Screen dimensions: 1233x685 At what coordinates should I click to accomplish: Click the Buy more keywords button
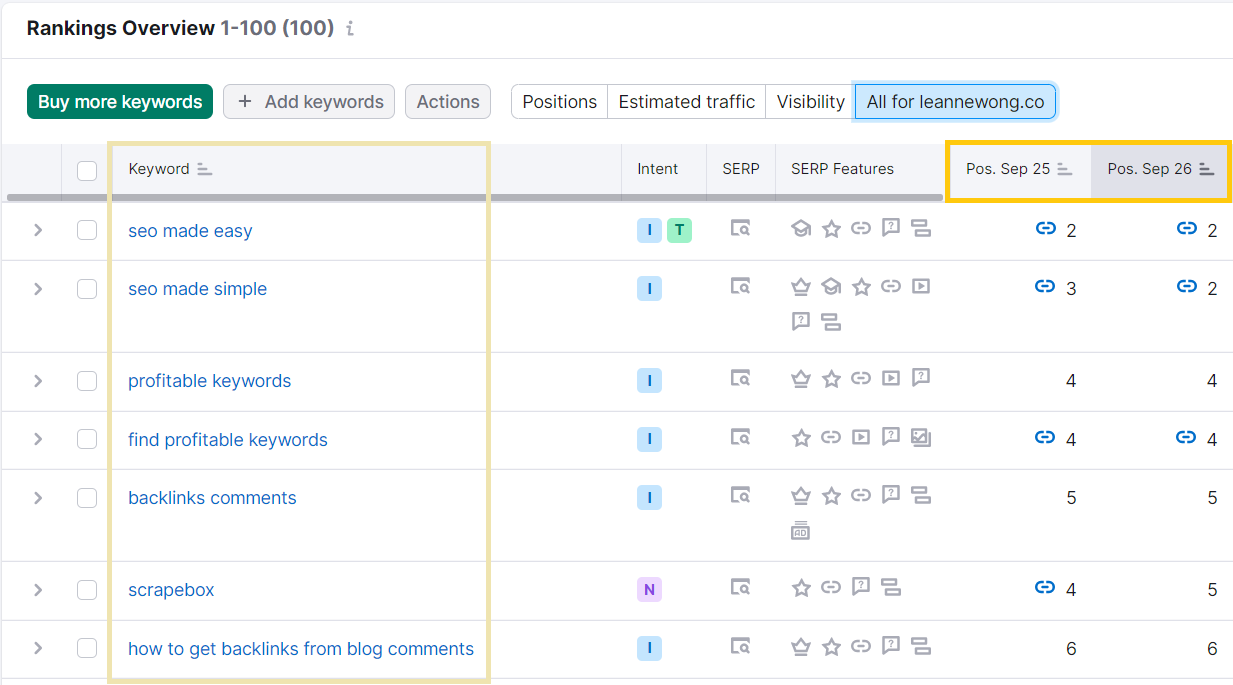(x=119, y=101)
